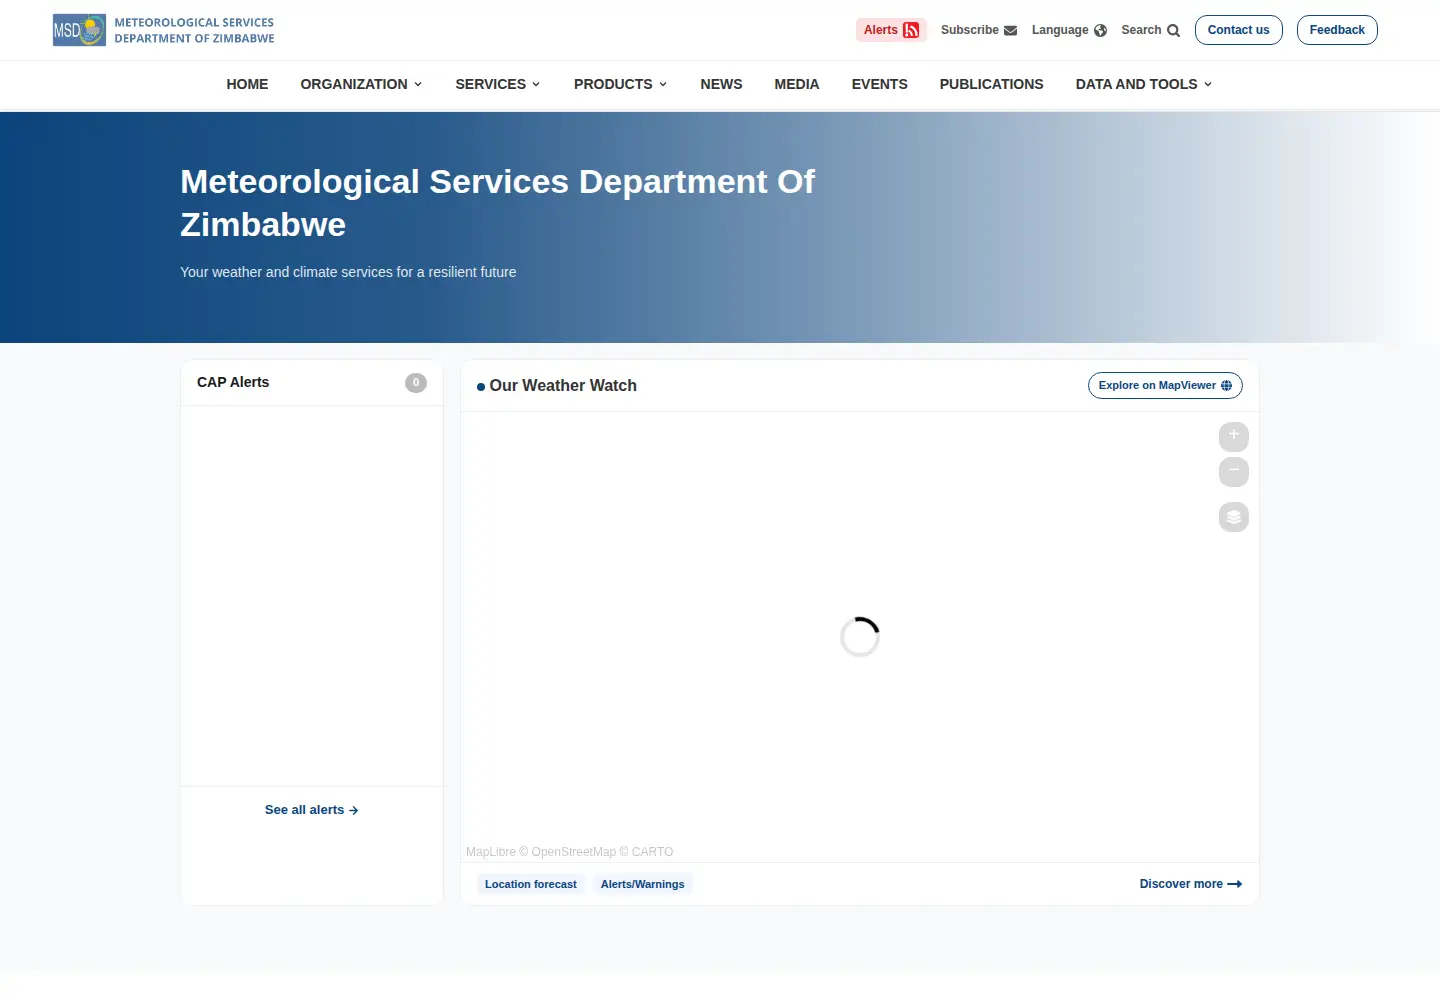The image size is (1440, 1000).
Task: Click the CAP Alerts panel title
Action: [x=233, y=382]
